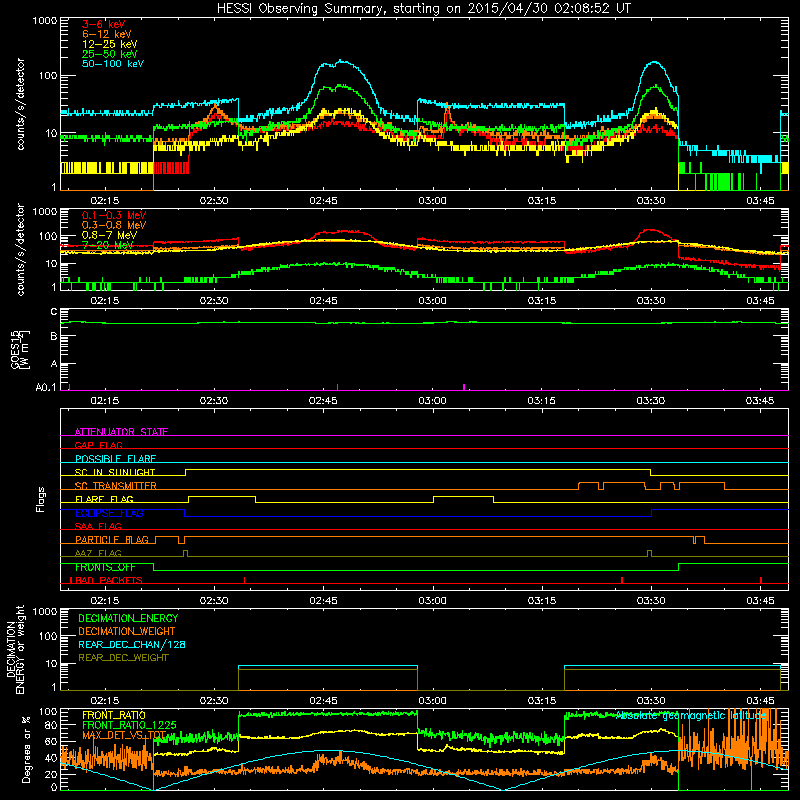Click the REAR_DEC_WEIGHT legend label
This screenshot has width=800, height=800.
pyautogui.click(x=123, y=658)
